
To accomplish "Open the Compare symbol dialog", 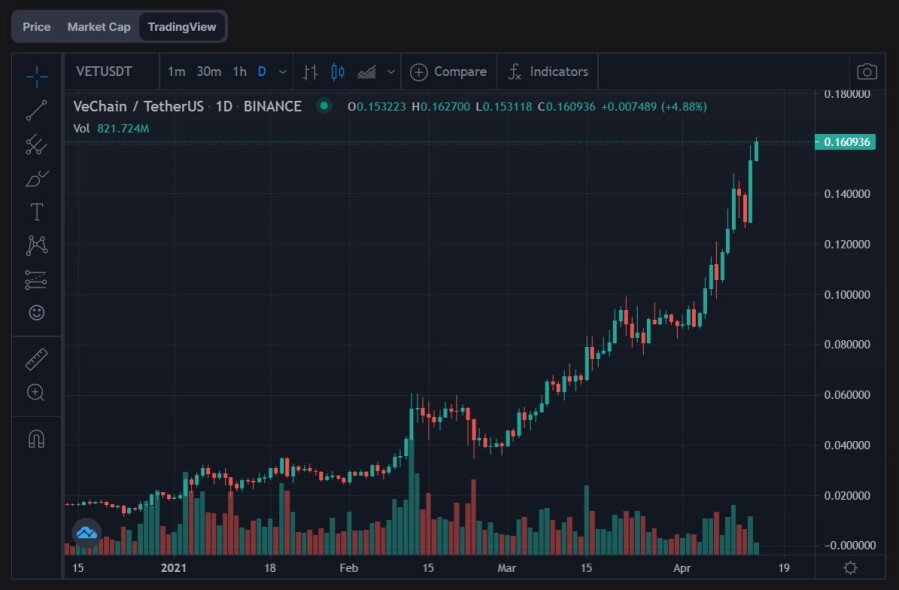I will [x=449, y=71].
